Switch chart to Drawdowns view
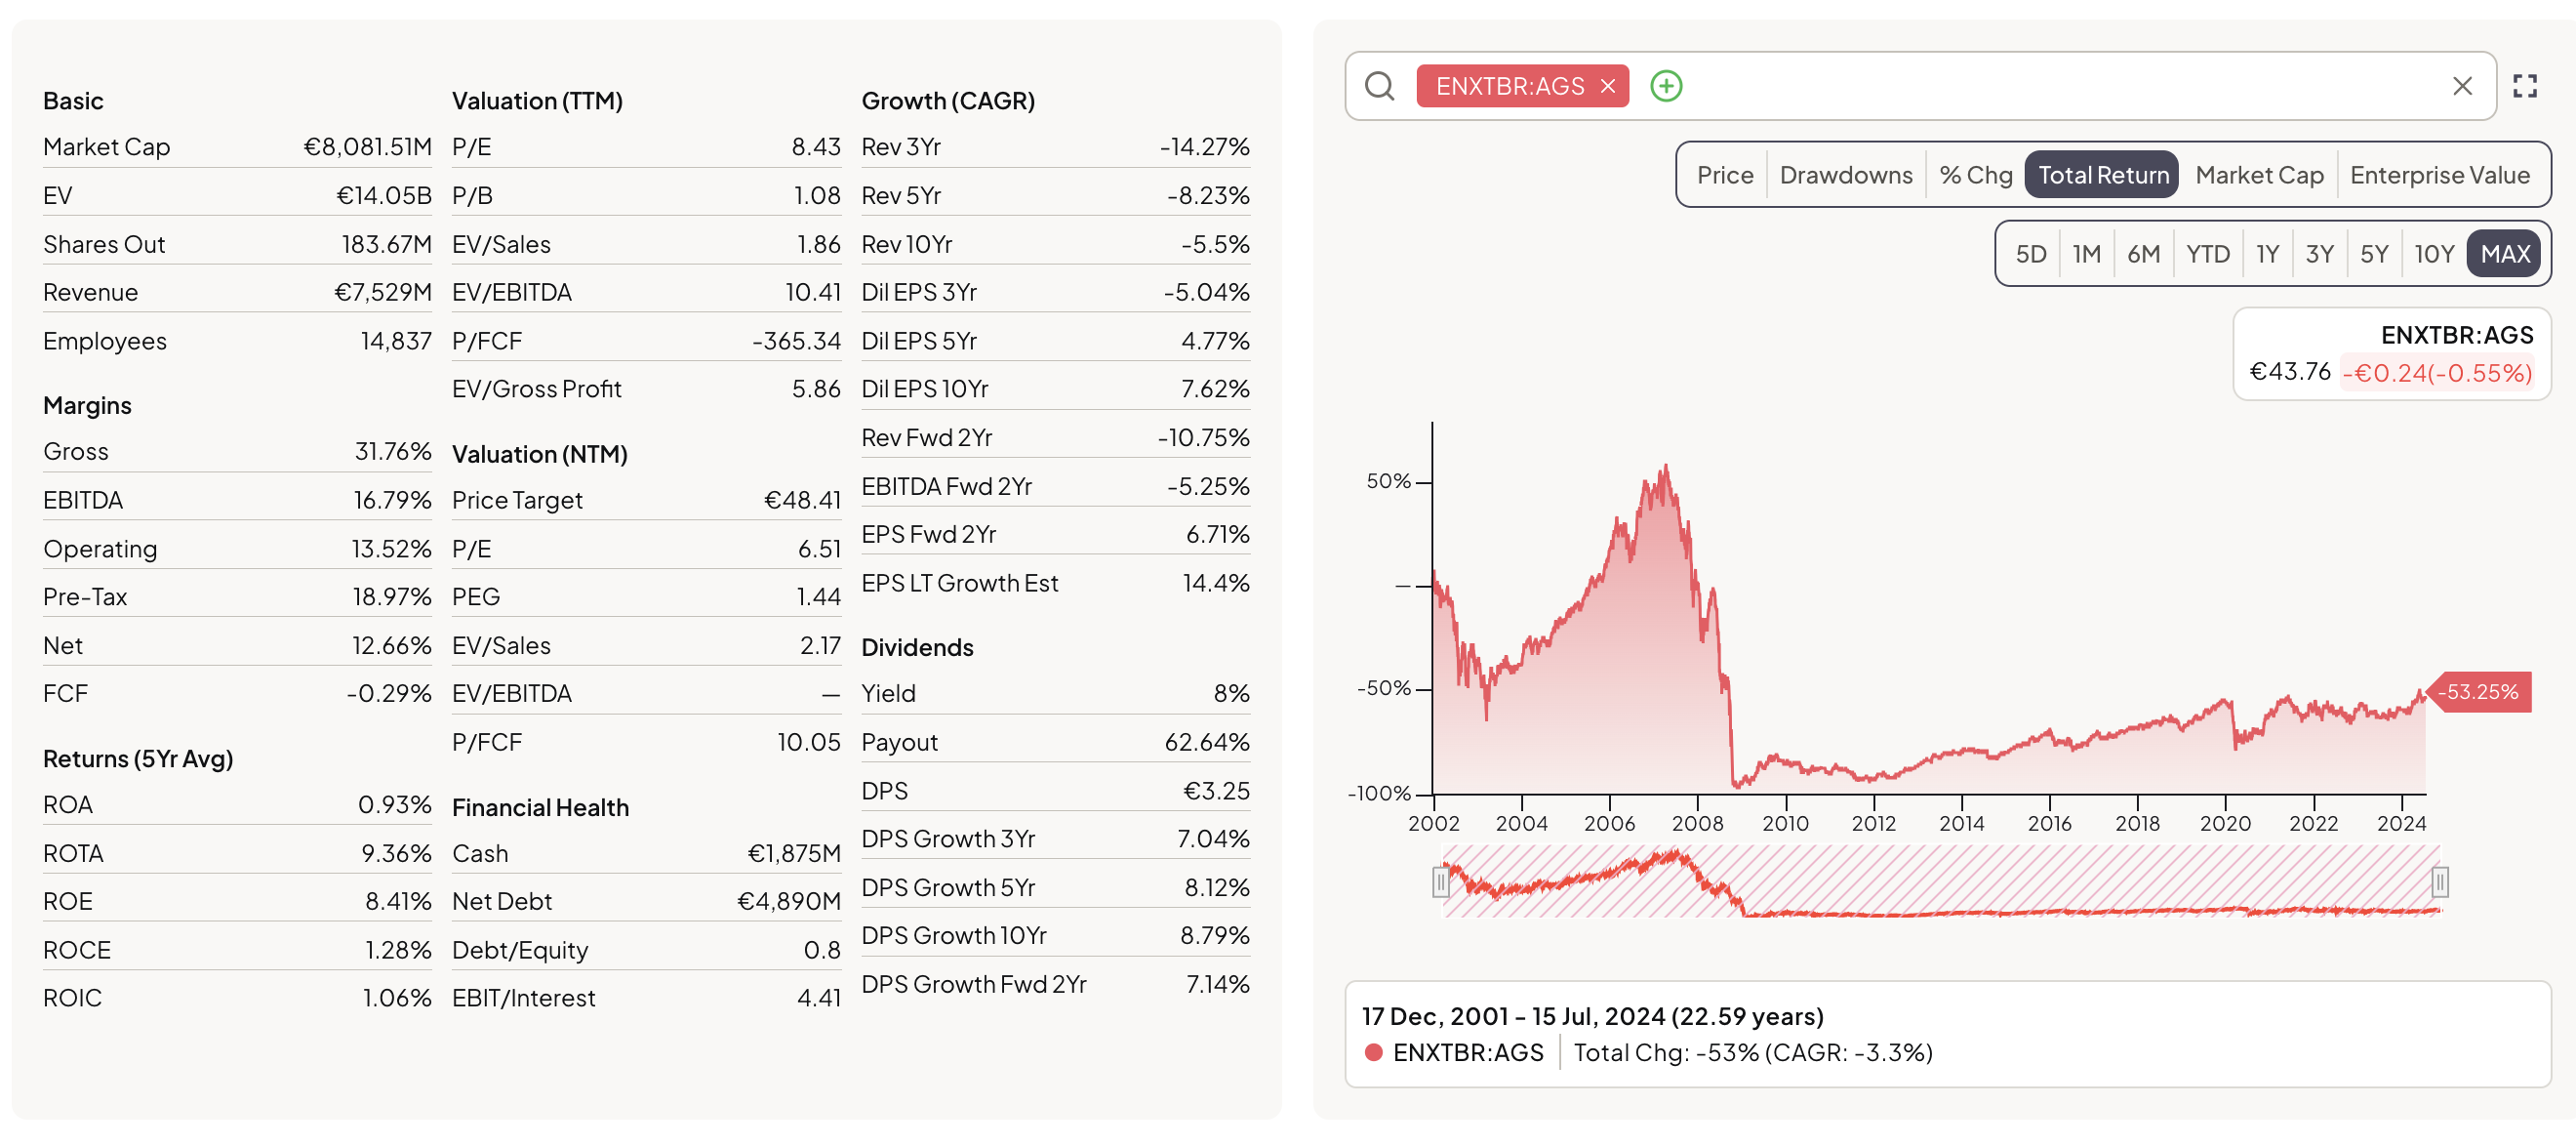 1846,175
